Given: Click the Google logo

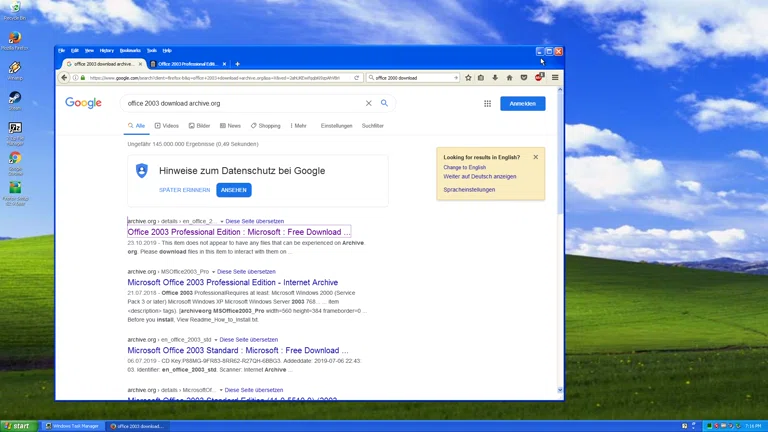Looking at the screenshot, I should pos(83,103).
